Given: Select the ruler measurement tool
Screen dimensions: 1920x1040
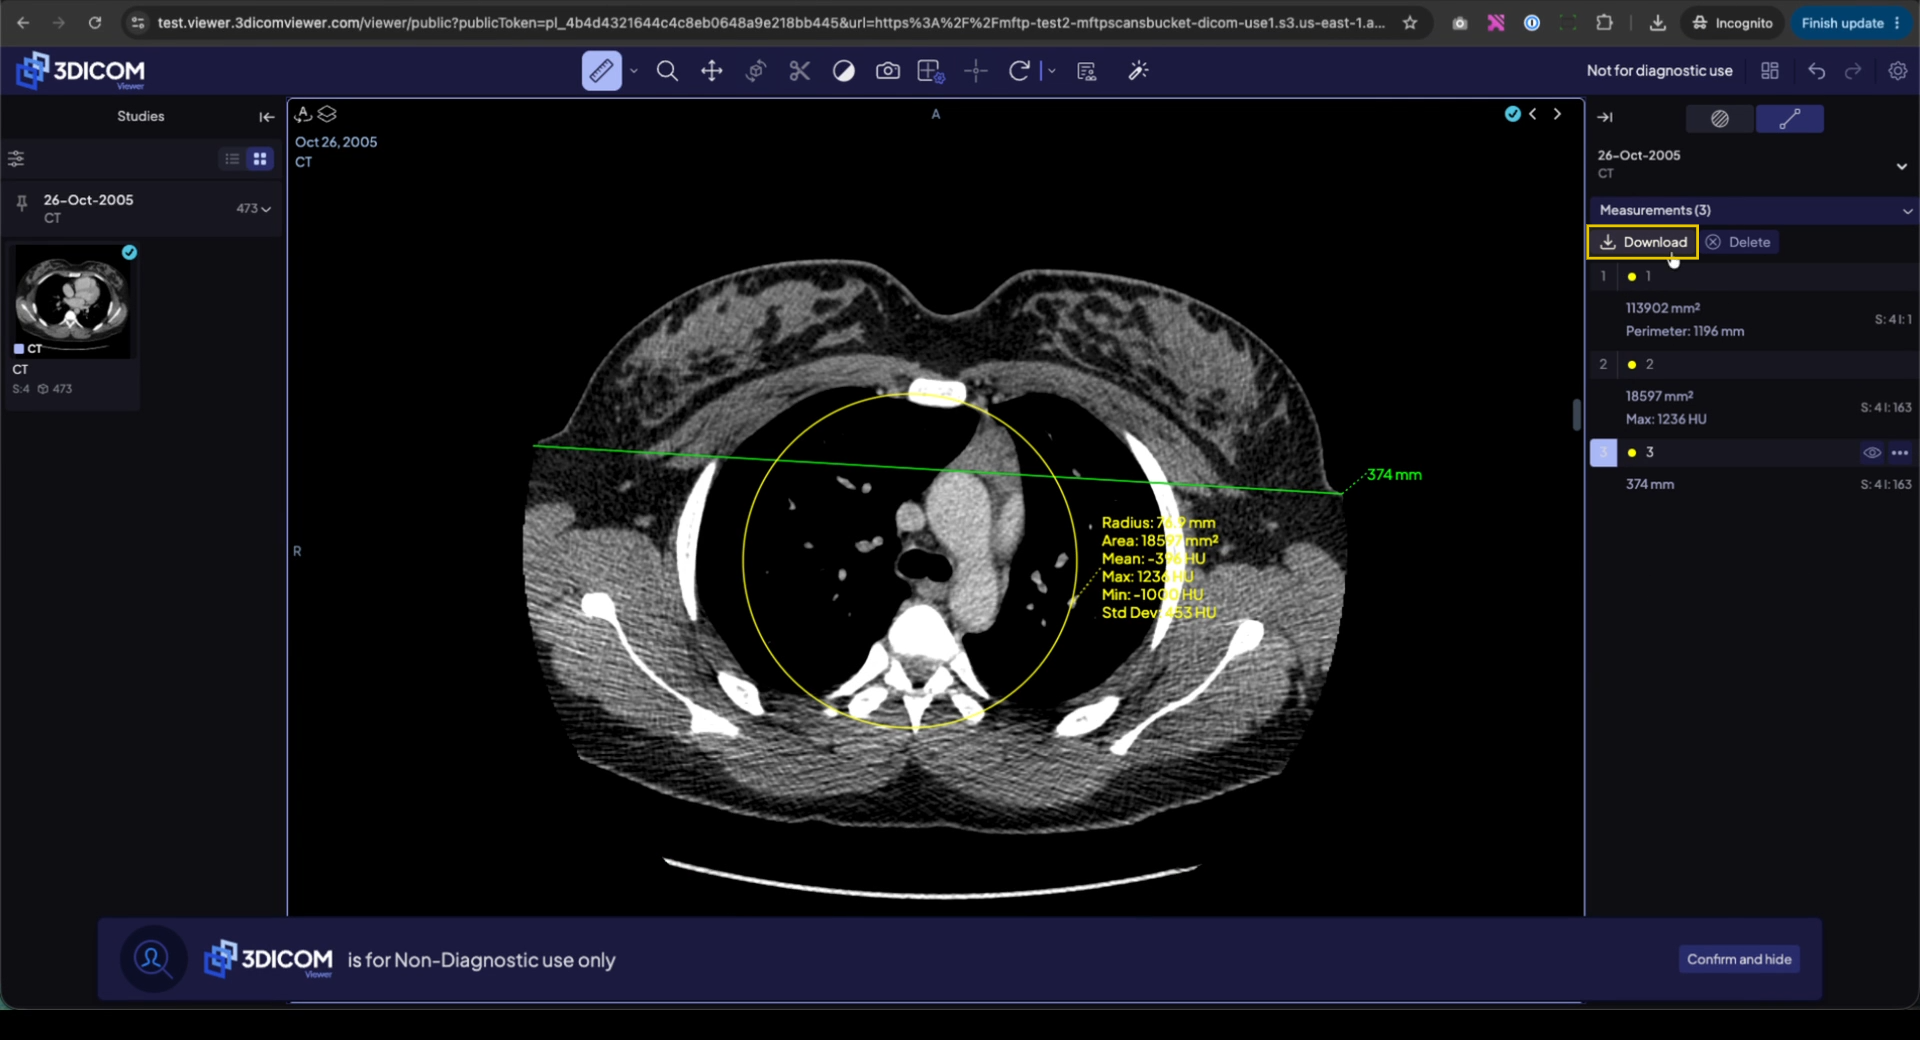Looking at the screenshot, I should (601, 71).
